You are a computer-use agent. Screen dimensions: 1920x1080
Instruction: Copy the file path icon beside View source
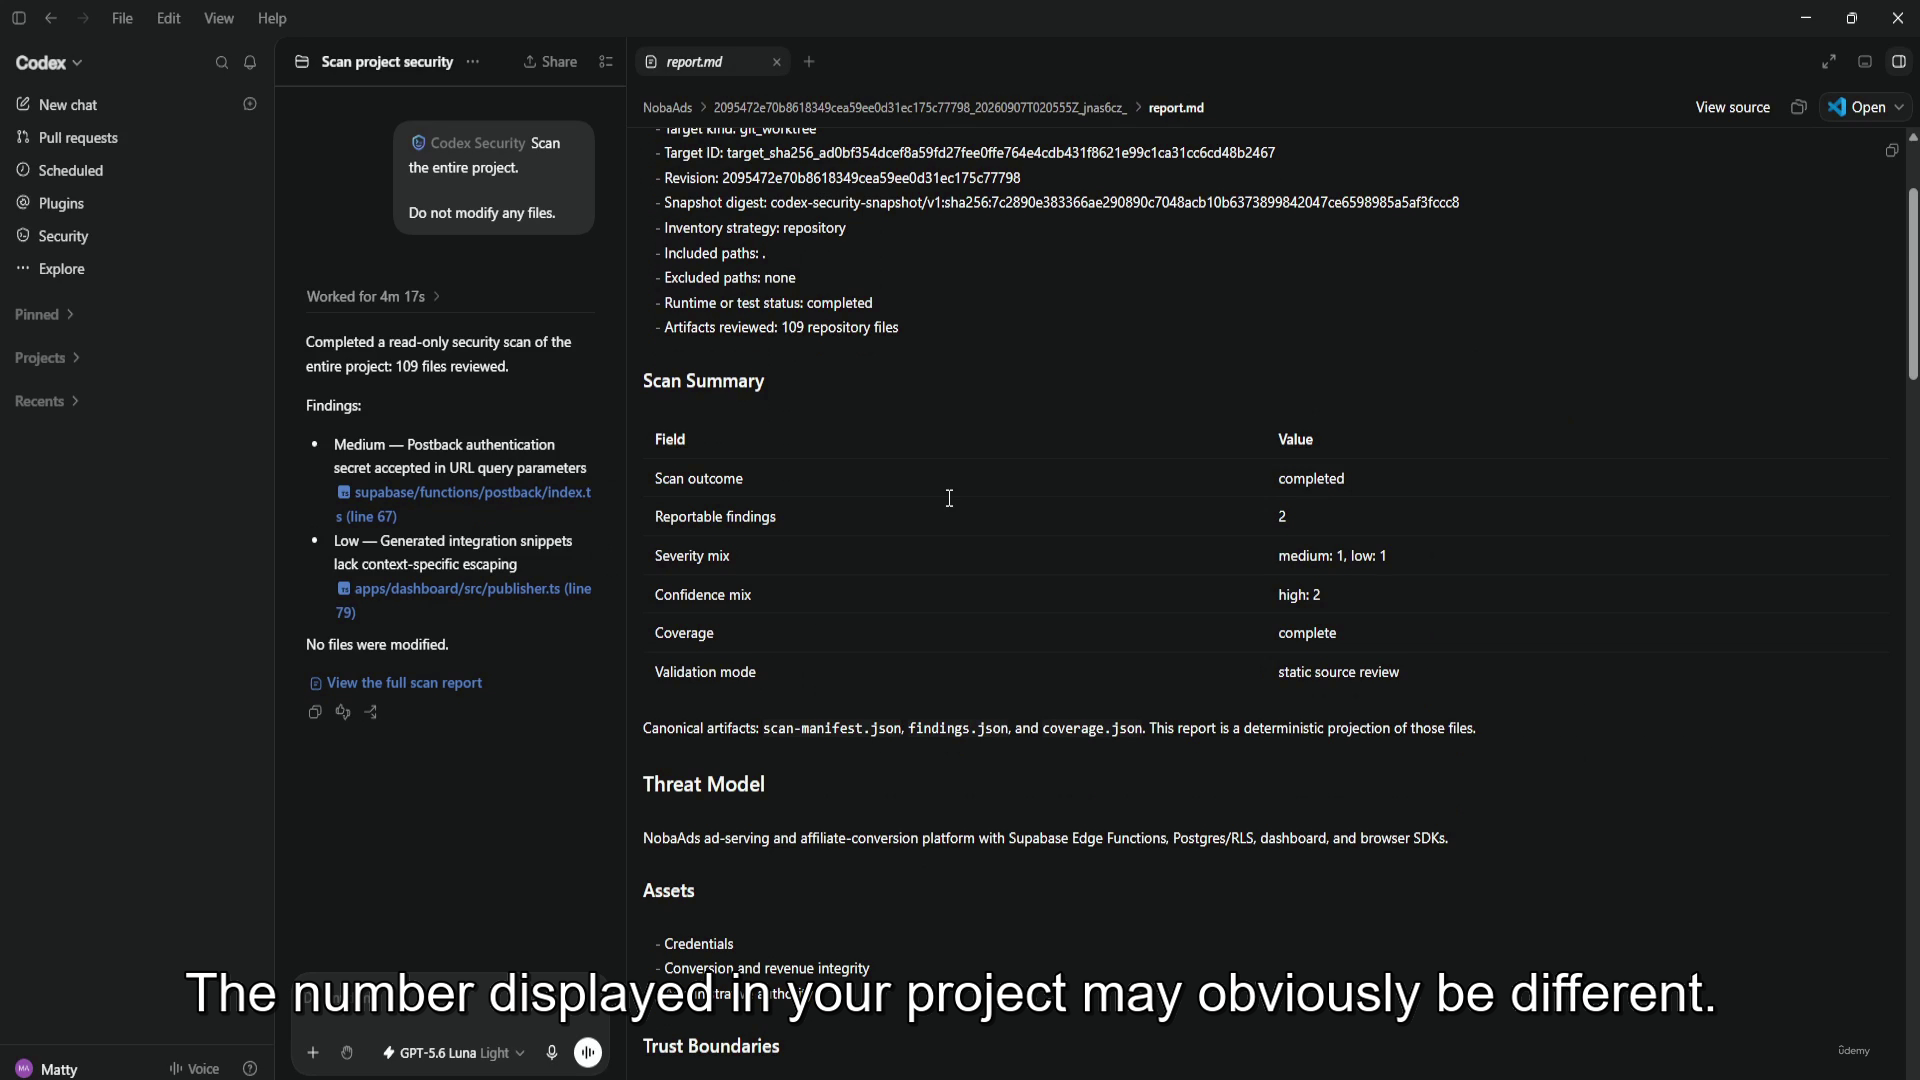pos(1798,107)
